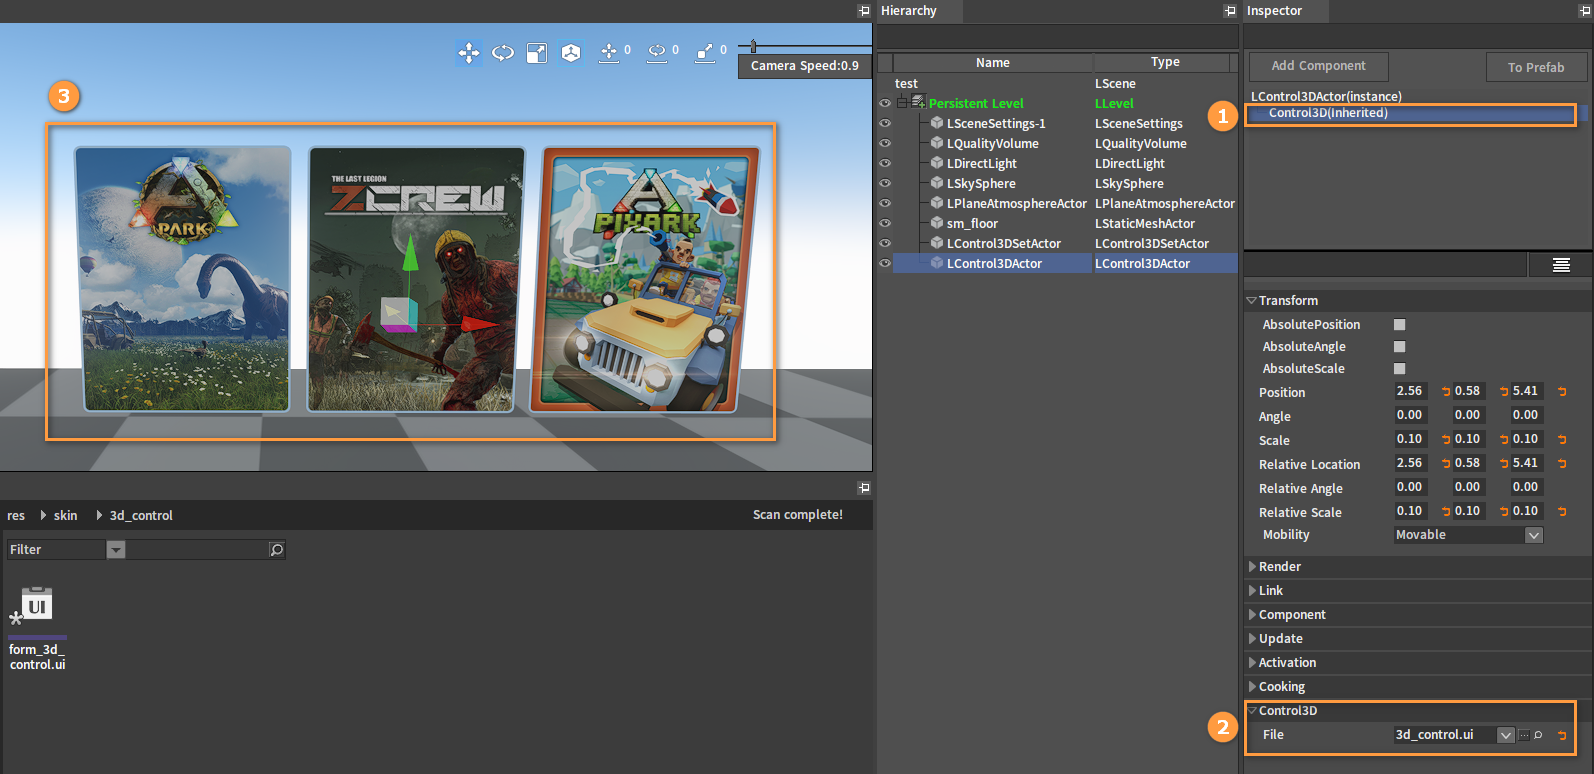
Task: Click the red X-axis gizmo arrow
Action: click(480, 324)
